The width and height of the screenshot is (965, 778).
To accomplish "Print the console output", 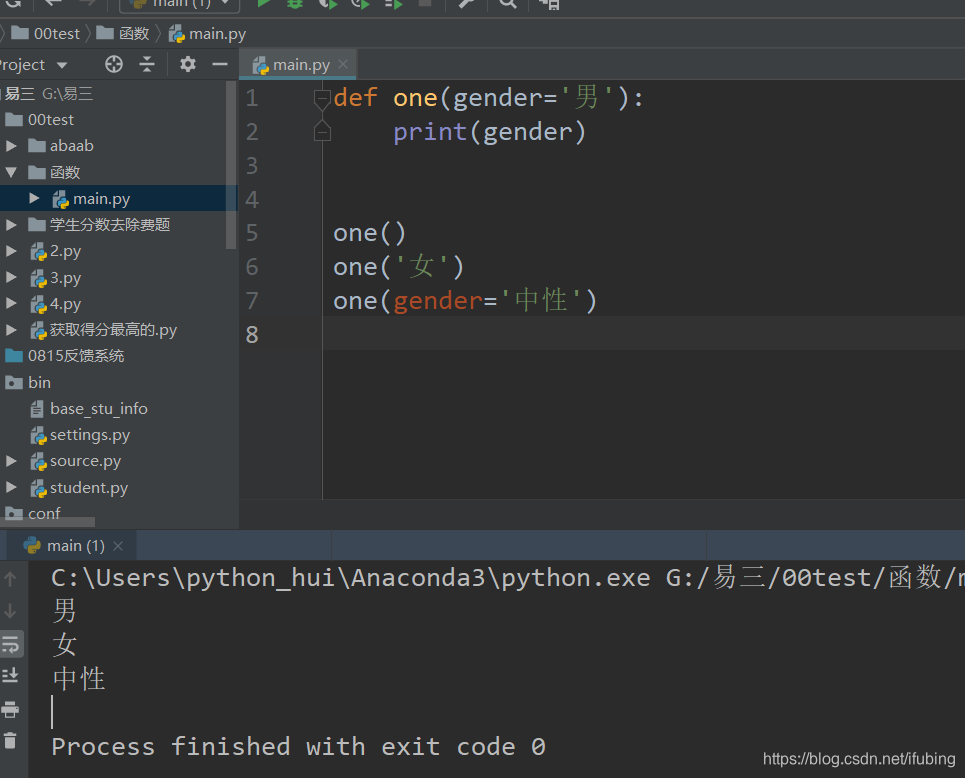I will [x=10, y=710].
